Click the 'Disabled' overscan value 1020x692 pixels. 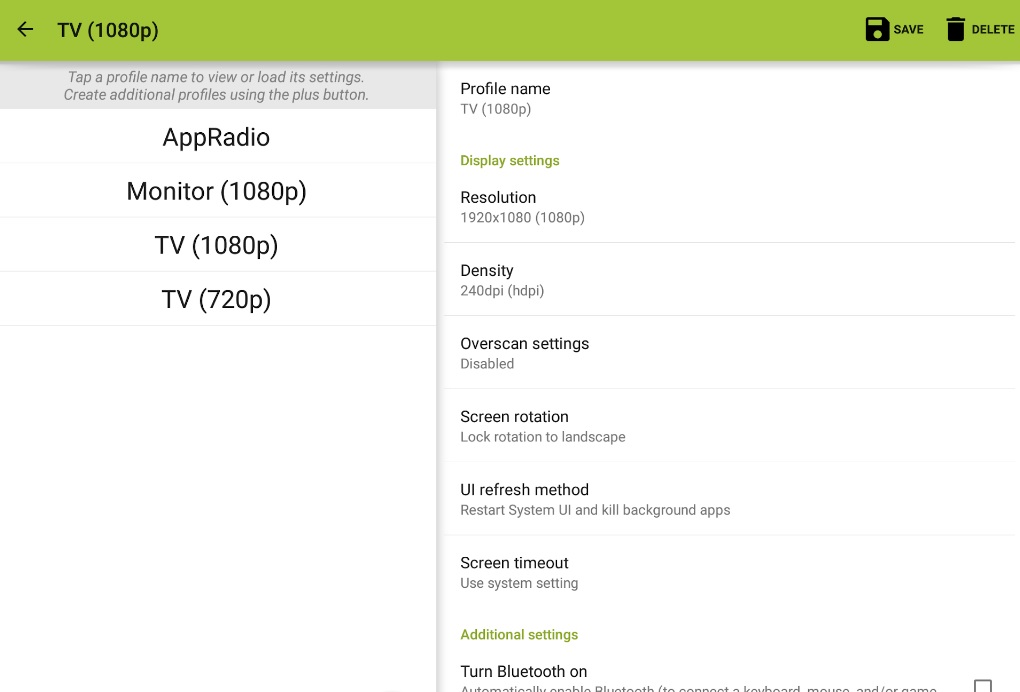[487, 364]
